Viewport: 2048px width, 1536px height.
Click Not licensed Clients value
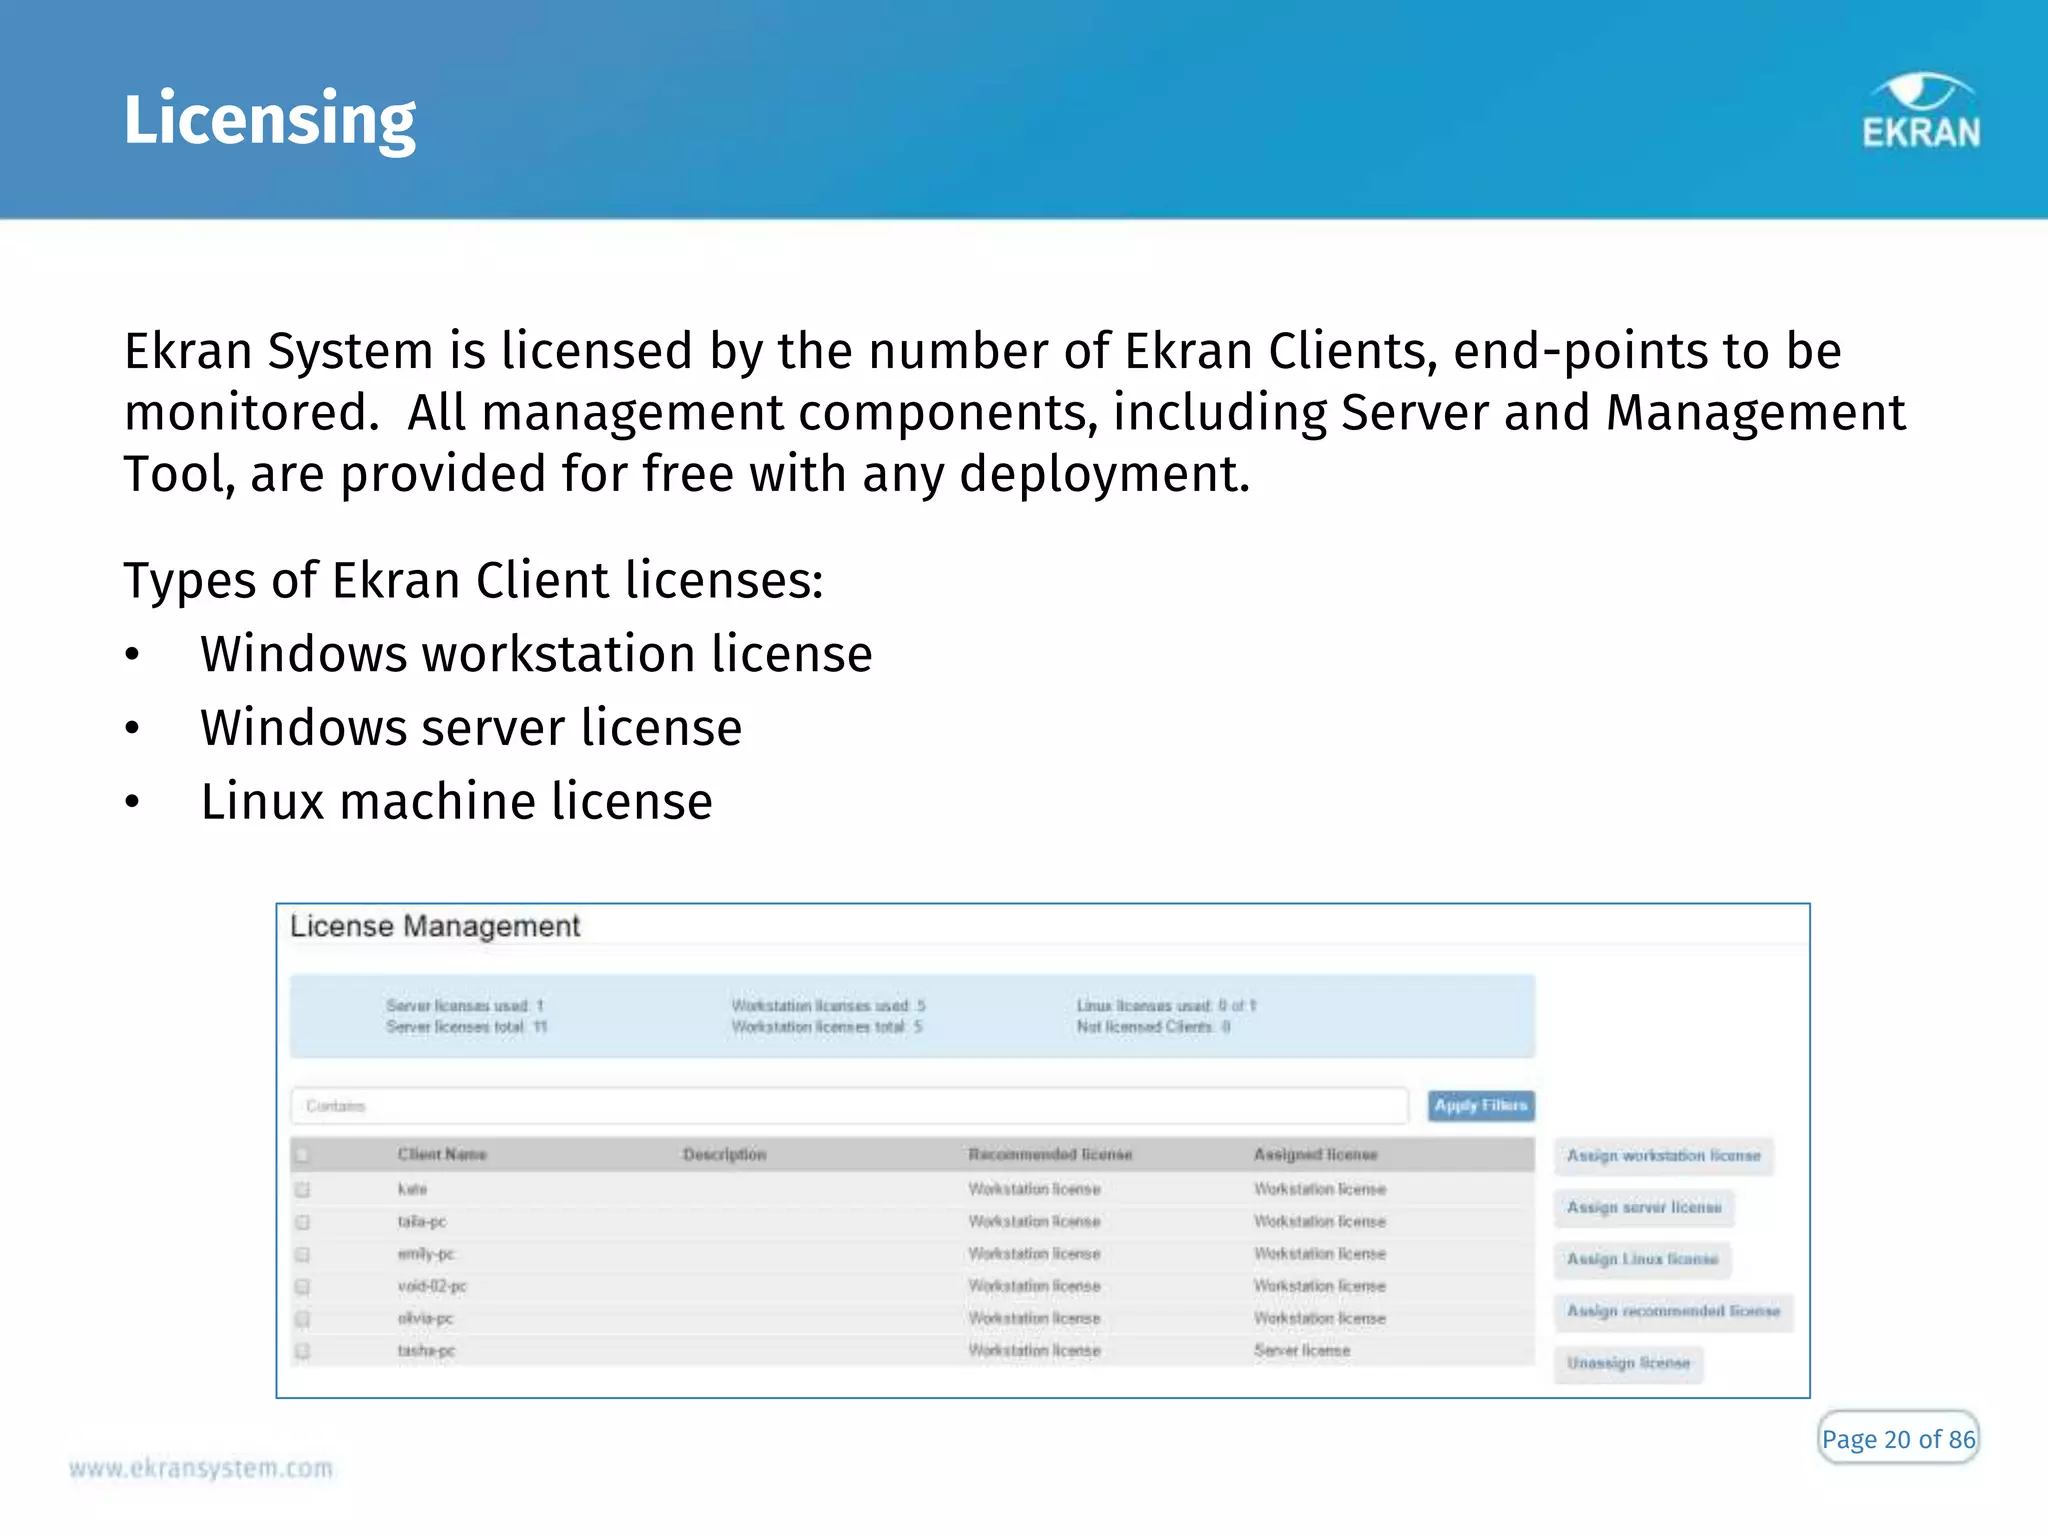[1226, 1027]
